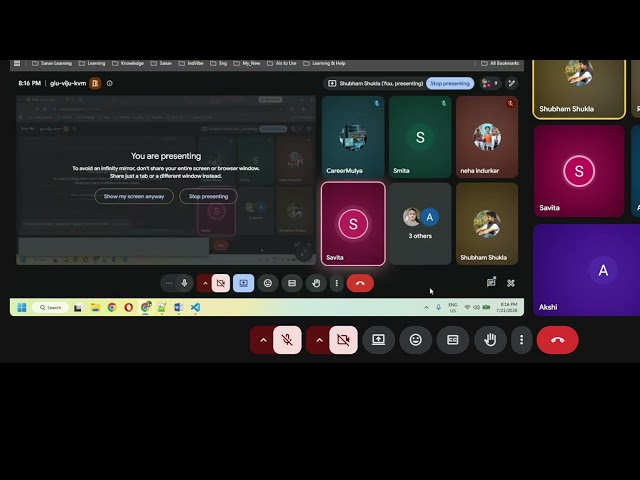This screenshot has height=480, width=640.
Task: Open the chat icon beside the inner call controls
Action: point(491,283)
